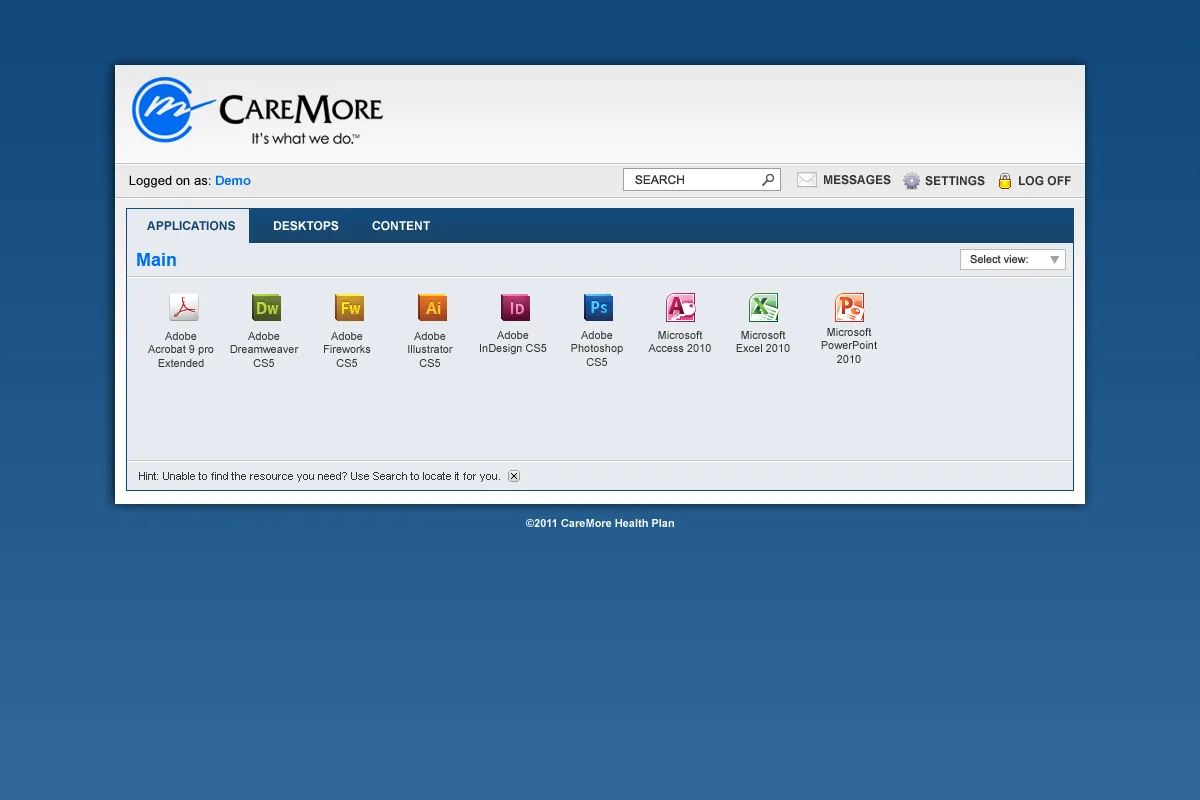Dismiss the hint with the X button
Viewport: 1200px width, 800px height.
click(x=514, y=476)
